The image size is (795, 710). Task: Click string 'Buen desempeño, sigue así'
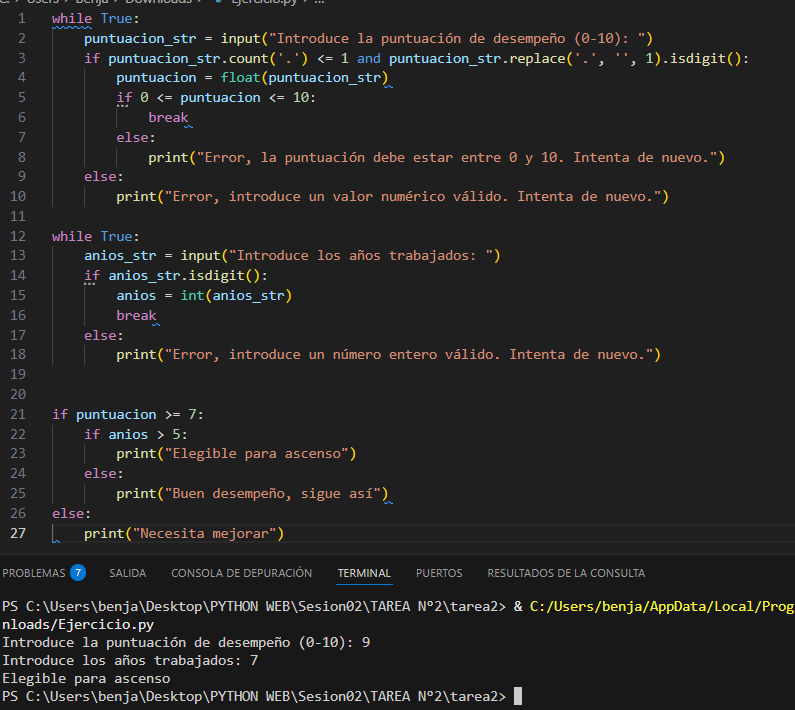(x=272, y=493)
